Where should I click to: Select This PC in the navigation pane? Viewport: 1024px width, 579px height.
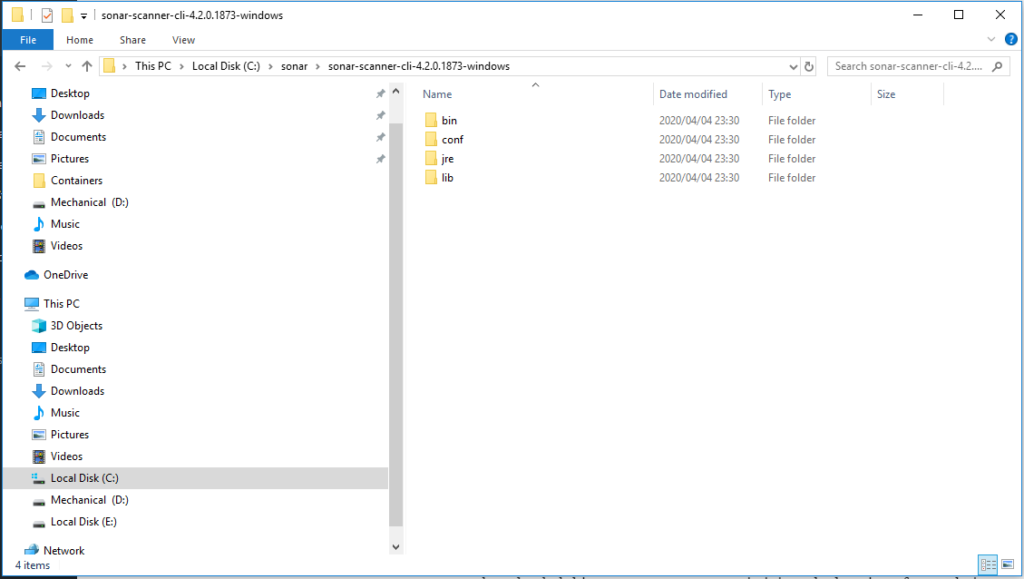61,304
